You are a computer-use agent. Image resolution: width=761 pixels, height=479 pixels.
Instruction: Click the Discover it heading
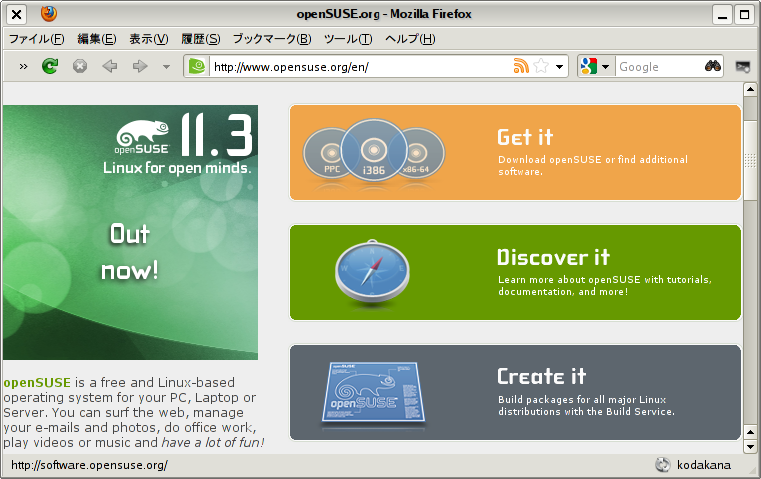click(553, 257)
